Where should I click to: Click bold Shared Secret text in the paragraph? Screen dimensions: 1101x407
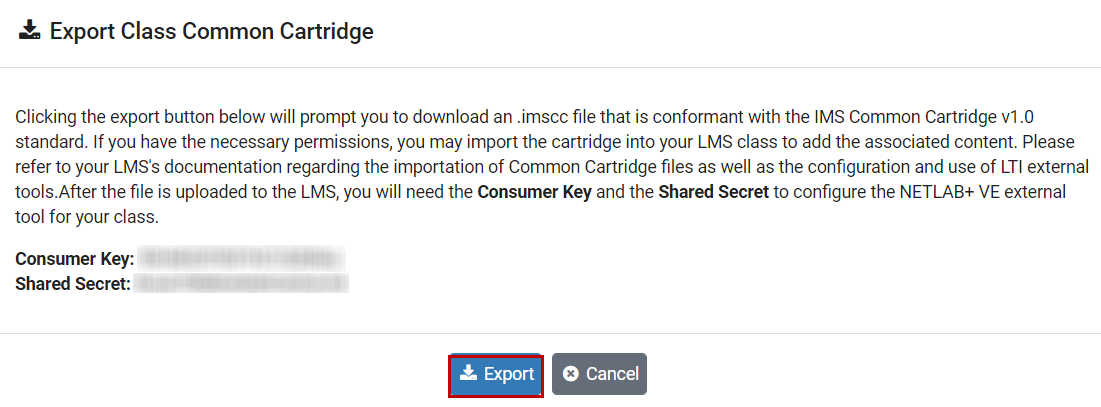pyautogui.click(x=713, y=191)
